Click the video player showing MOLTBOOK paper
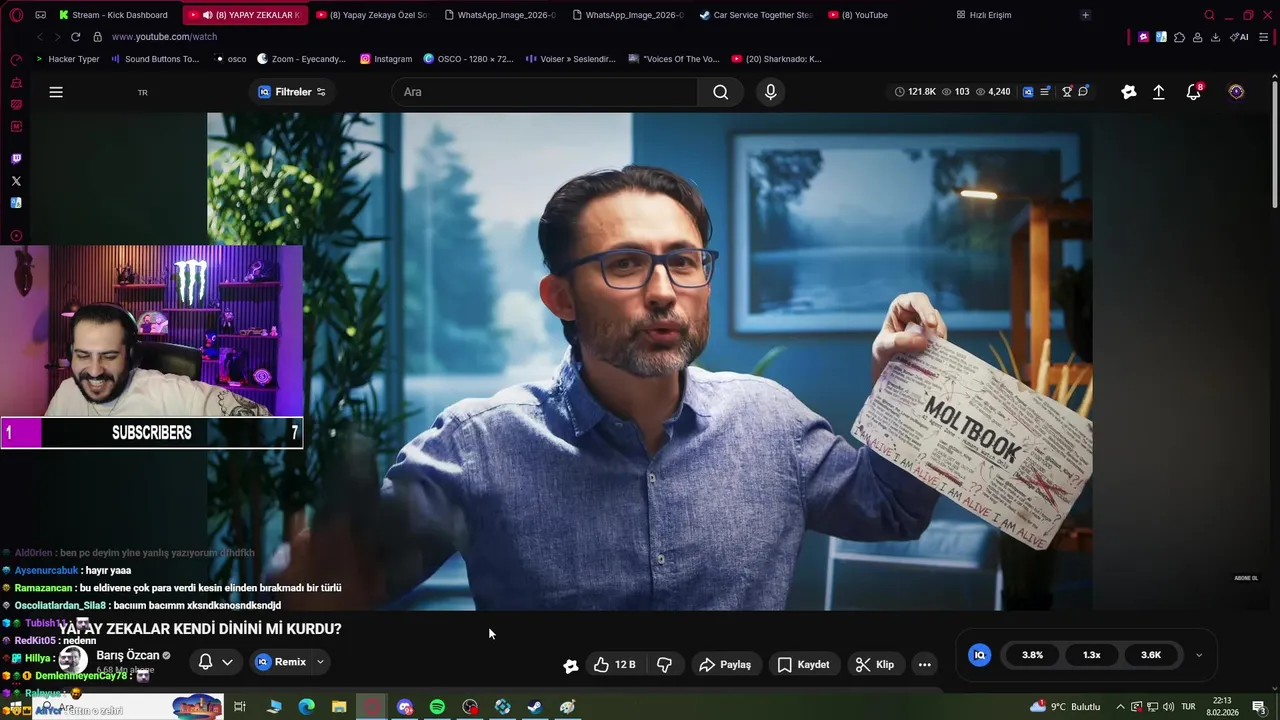 click(x=649, y=361)
